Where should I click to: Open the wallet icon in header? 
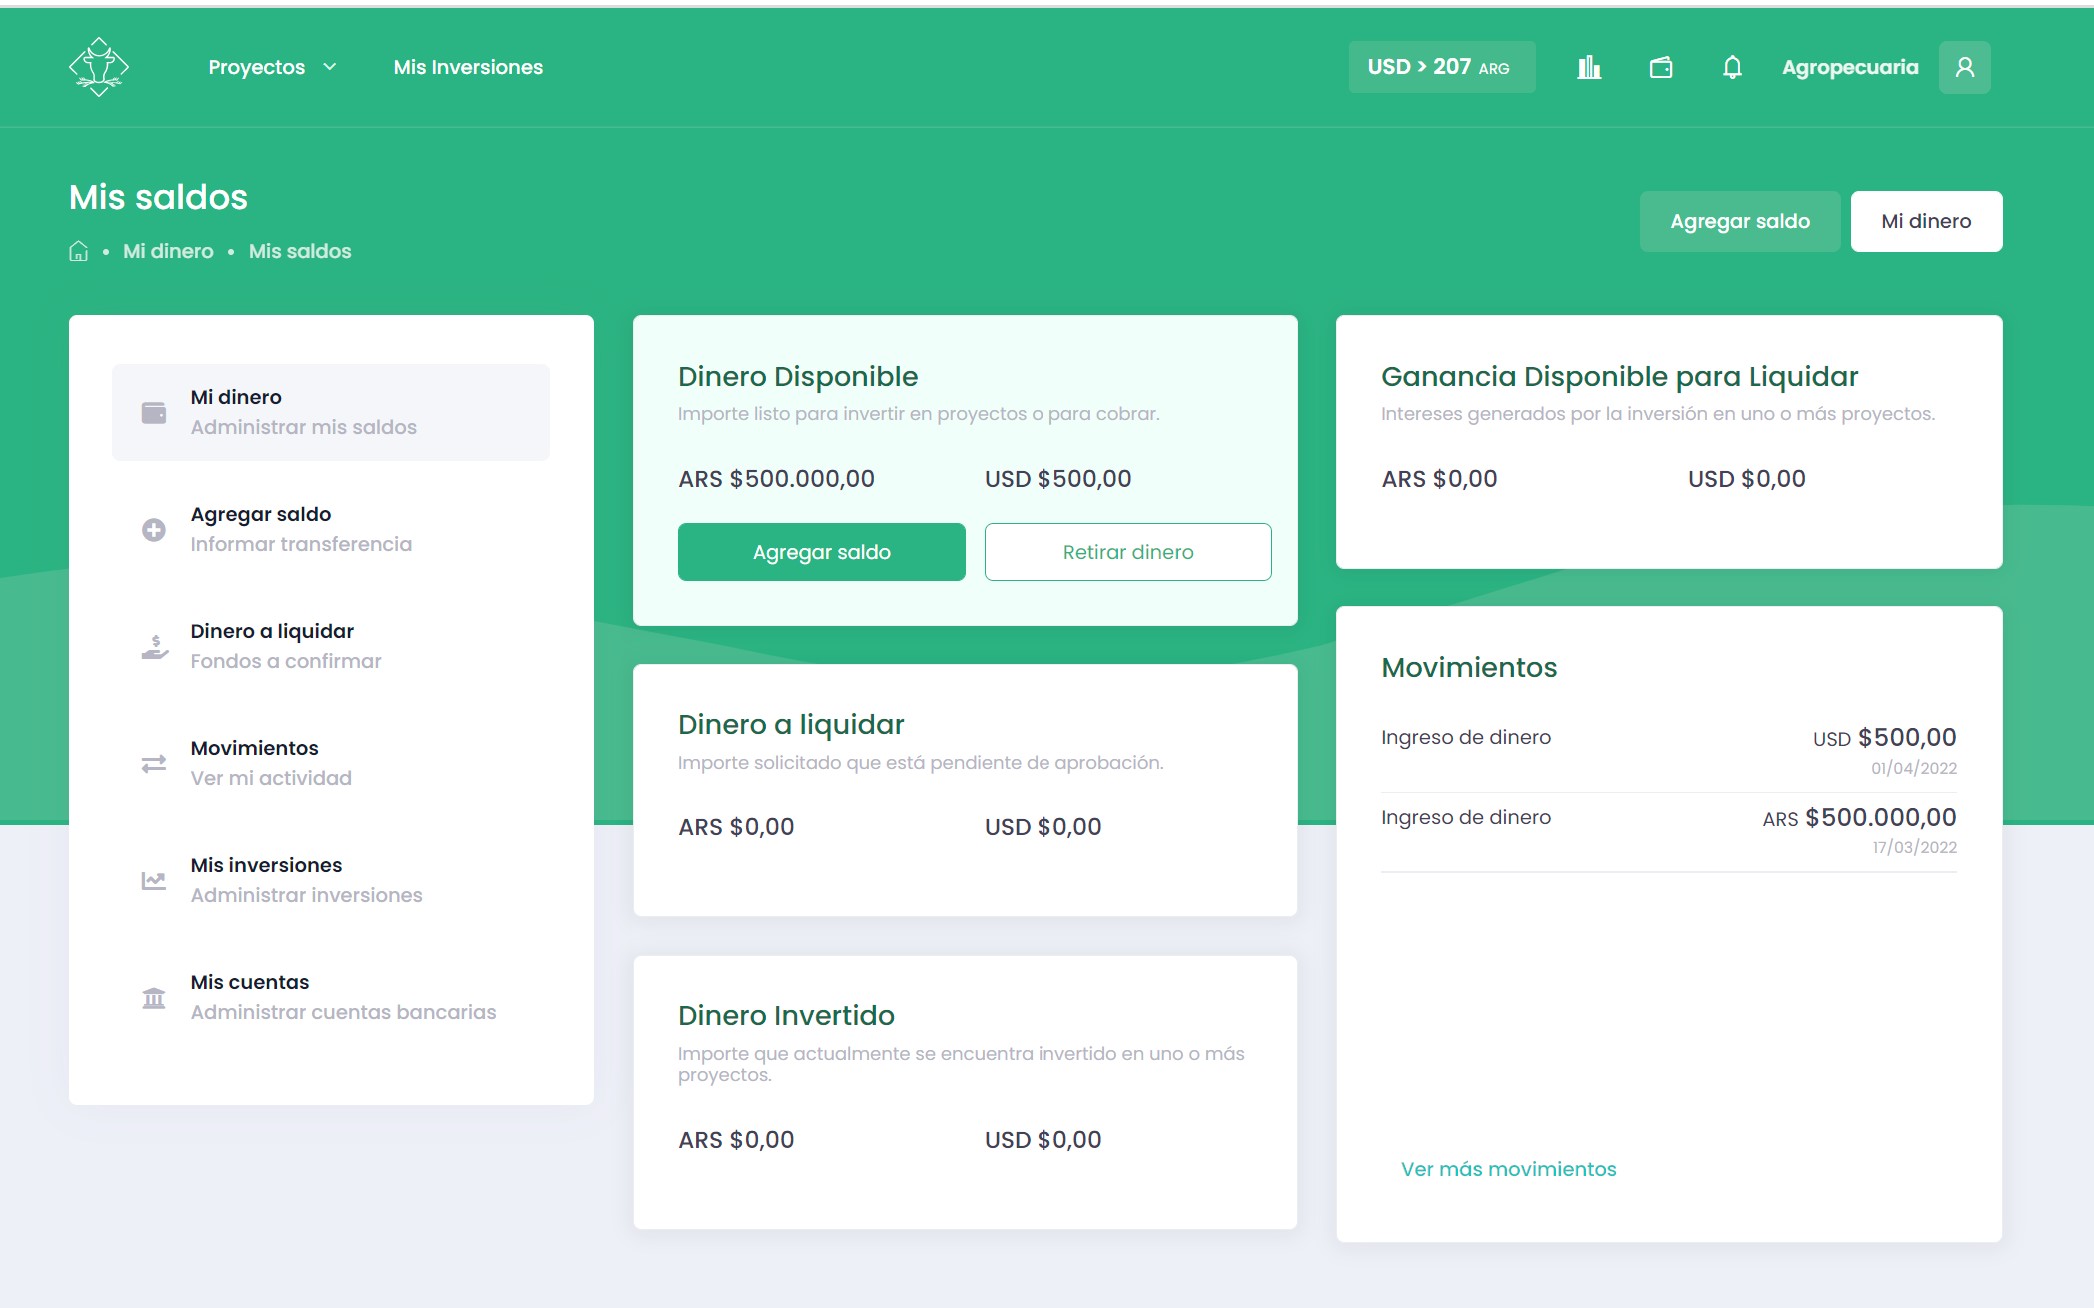pos(1661,67)
